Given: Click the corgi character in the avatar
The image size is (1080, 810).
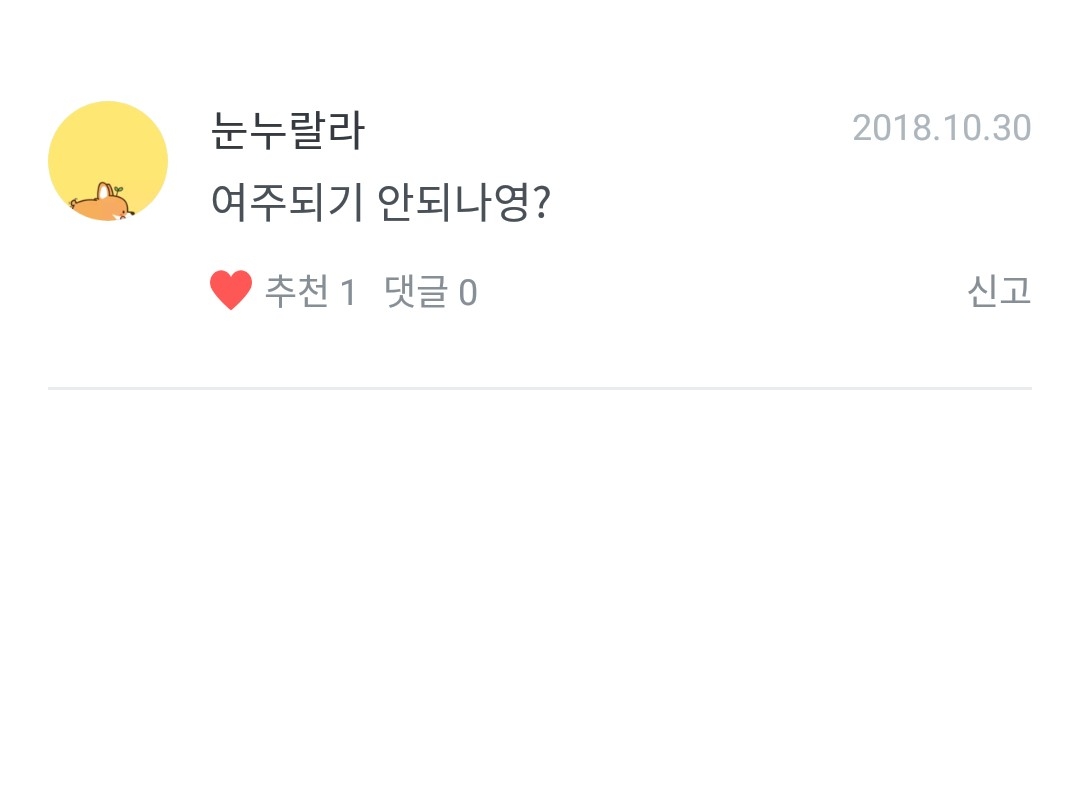Looking at the screenshot, I should (x=100, y=203).
